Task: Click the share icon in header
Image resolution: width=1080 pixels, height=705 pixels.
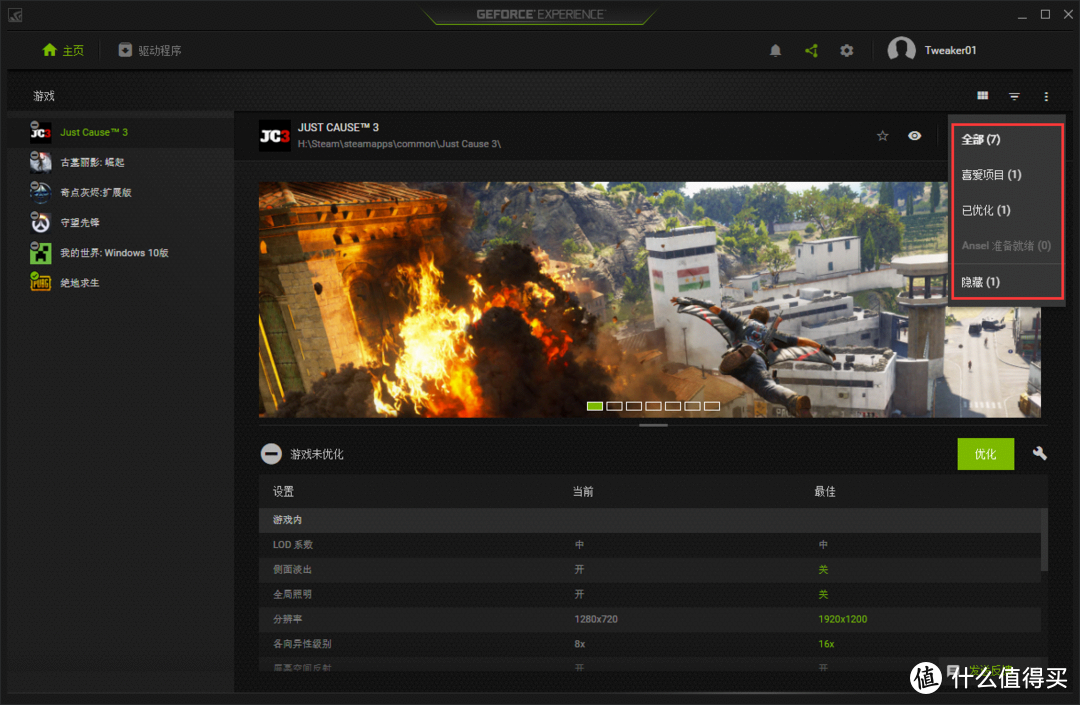Action: click(811, 50)
